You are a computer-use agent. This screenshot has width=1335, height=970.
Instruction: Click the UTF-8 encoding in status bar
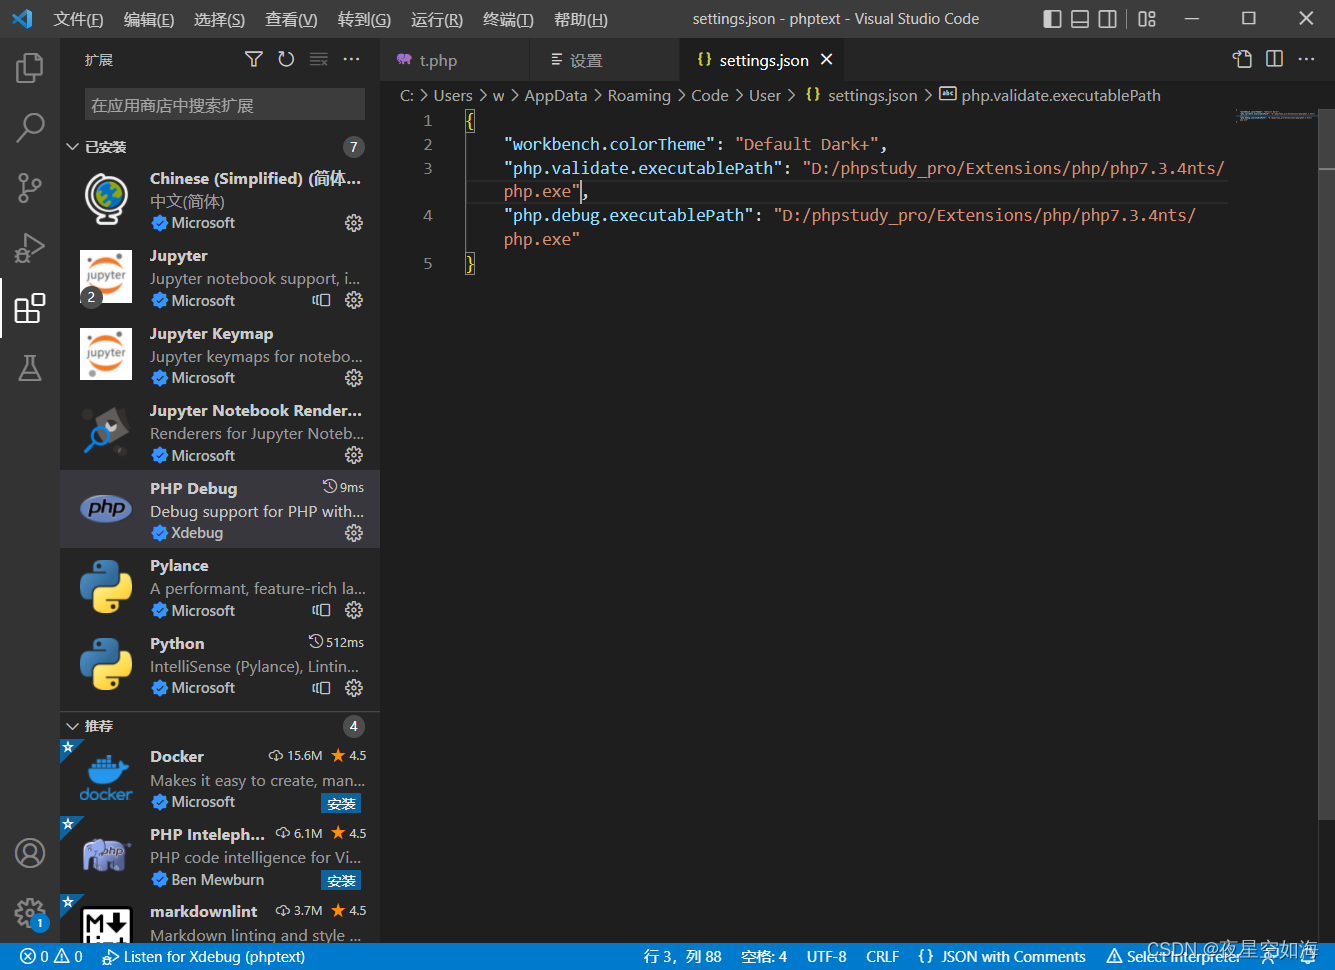(x=826, y=957)
